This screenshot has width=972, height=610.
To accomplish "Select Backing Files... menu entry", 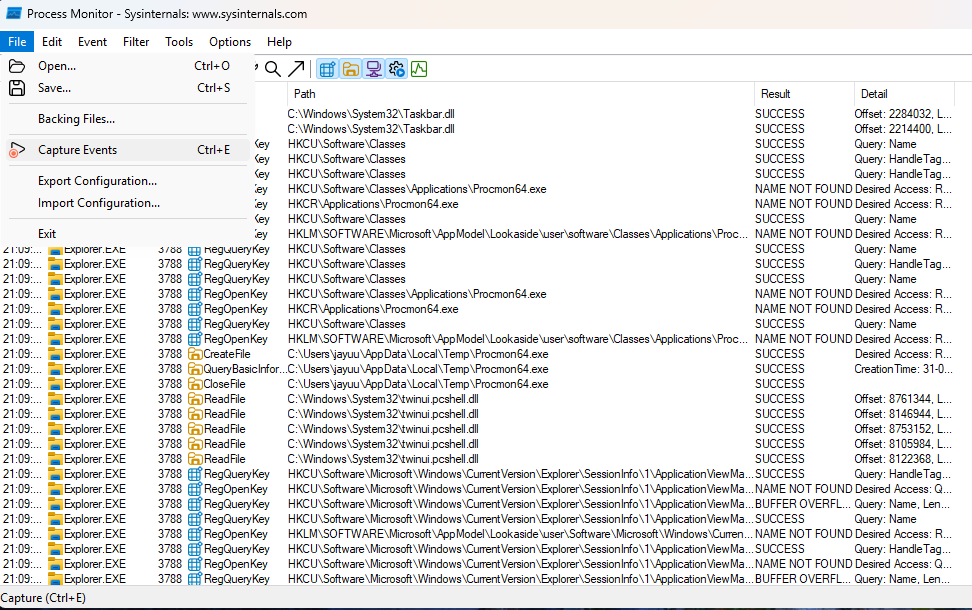I will 127,119.
